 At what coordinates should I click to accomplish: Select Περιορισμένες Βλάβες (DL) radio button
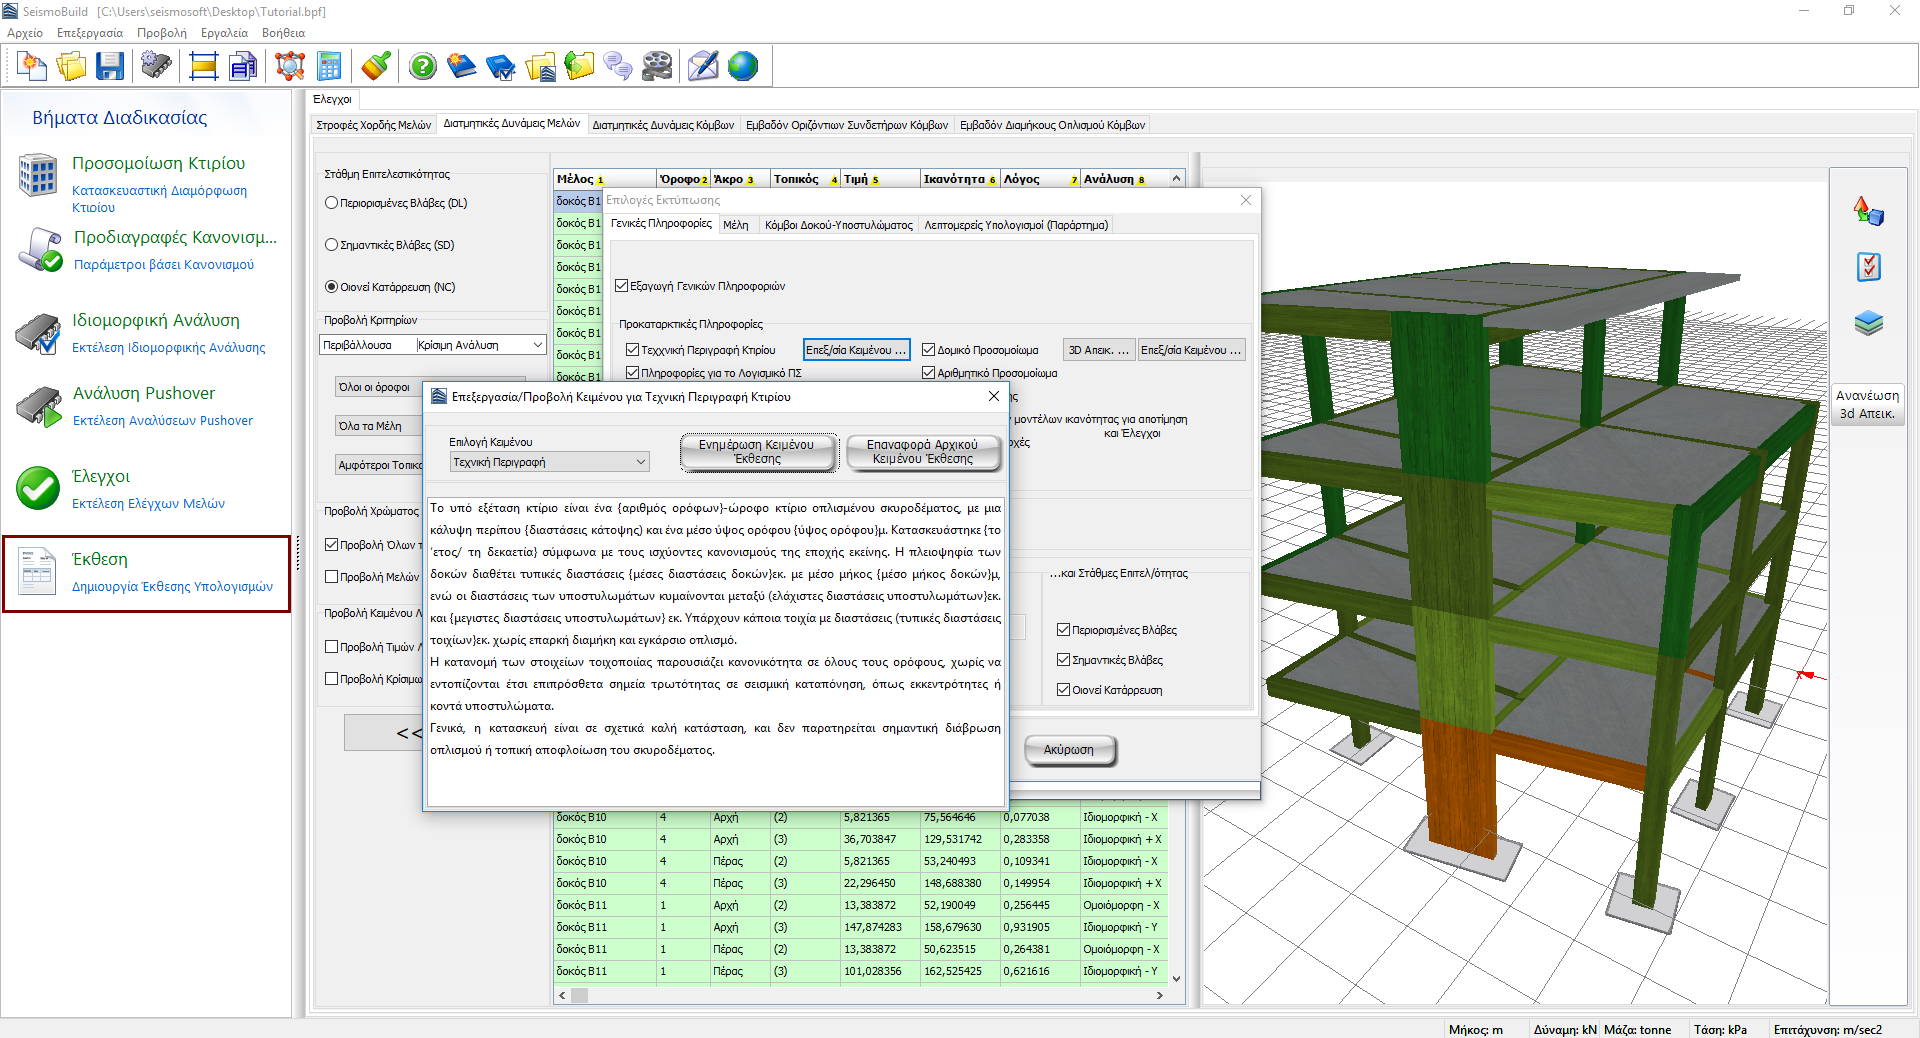coord(332,203)
